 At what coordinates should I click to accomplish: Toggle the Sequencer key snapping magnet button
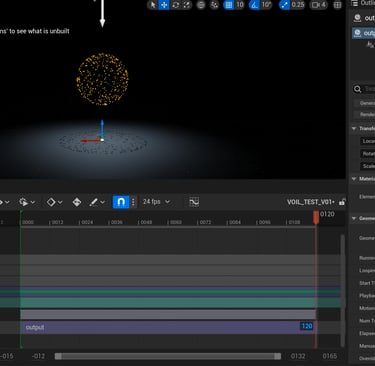click(x=121, y=202)
